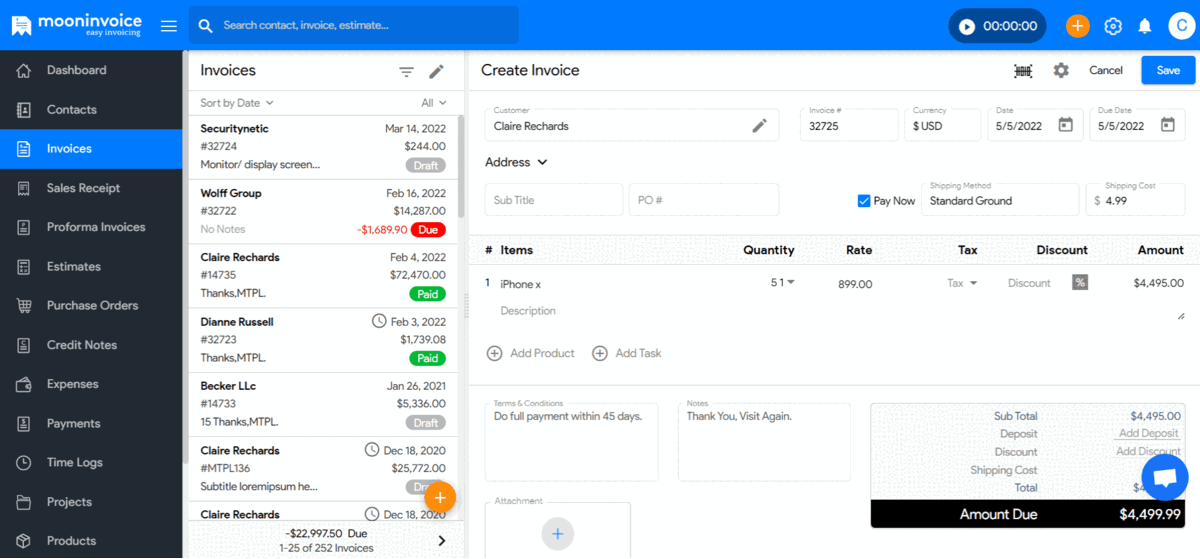Viewport: 1200px width, 559px height.
Task: Click the search magnifier icon
Action: [x=205, y=26]
